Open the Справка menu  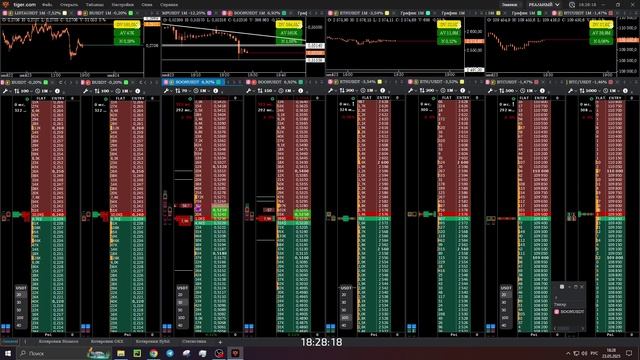point(169,4)
